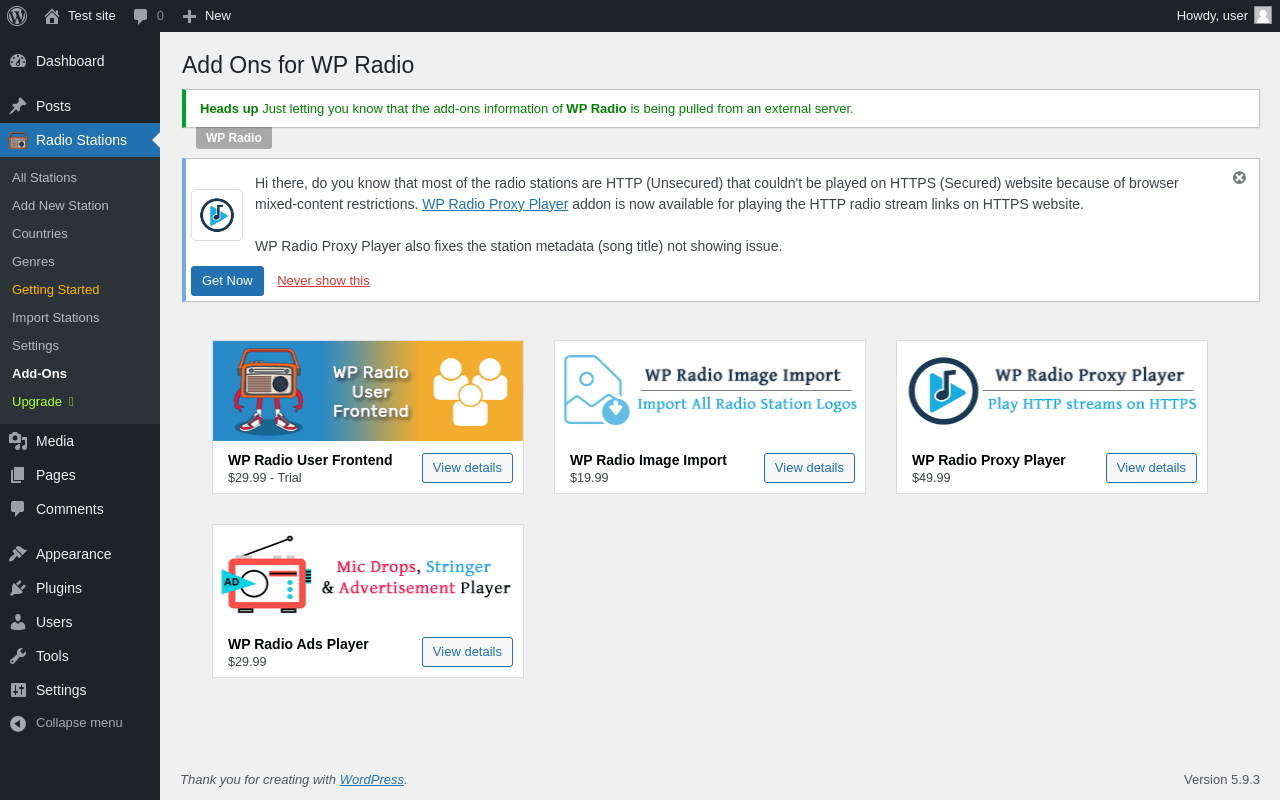This screenshot has width=1280, height=800.
Task: Click the Users sidebar icon
Action: [x=18, y=622]
